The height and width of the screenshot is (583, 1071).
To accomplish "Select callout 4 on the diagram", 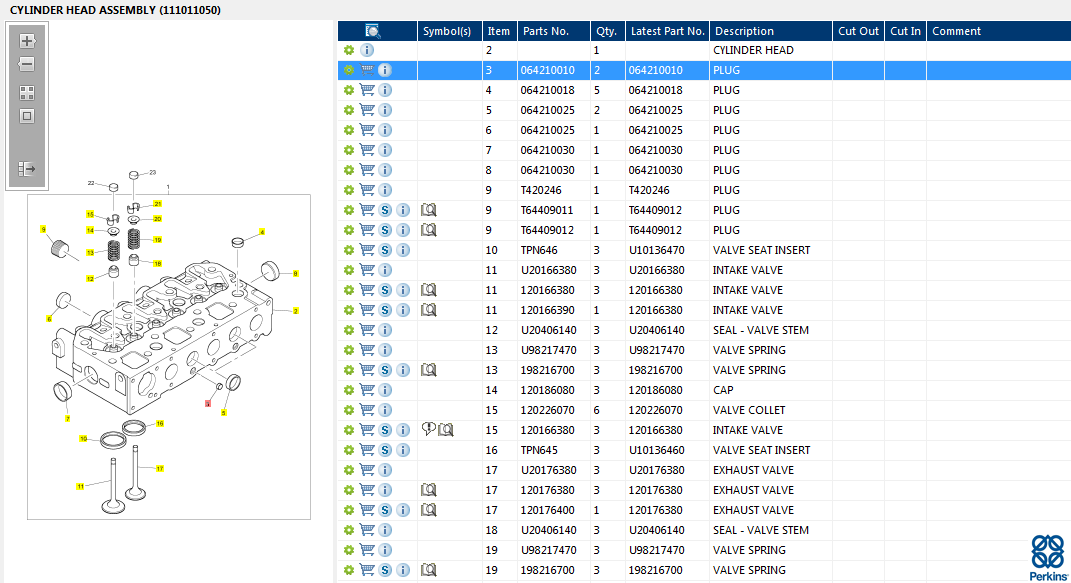I will coord(262,232).
